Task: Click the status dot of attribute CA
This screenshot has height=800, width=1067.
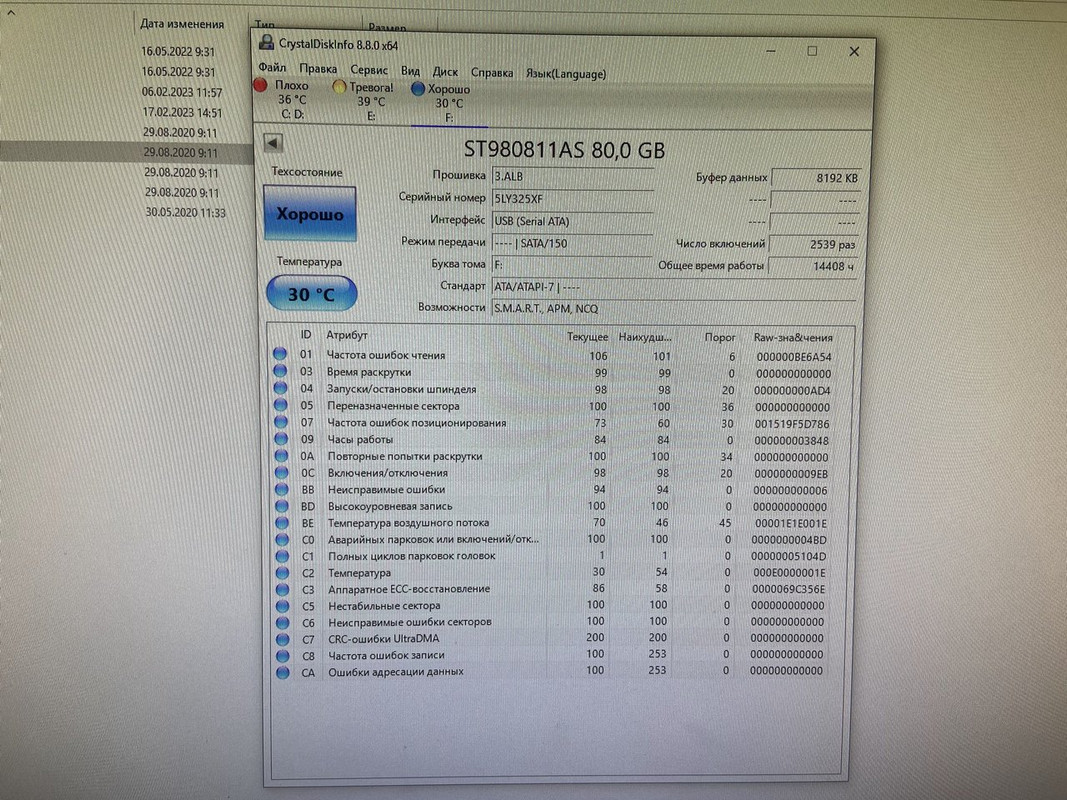Action: click(x=282, y=672)
